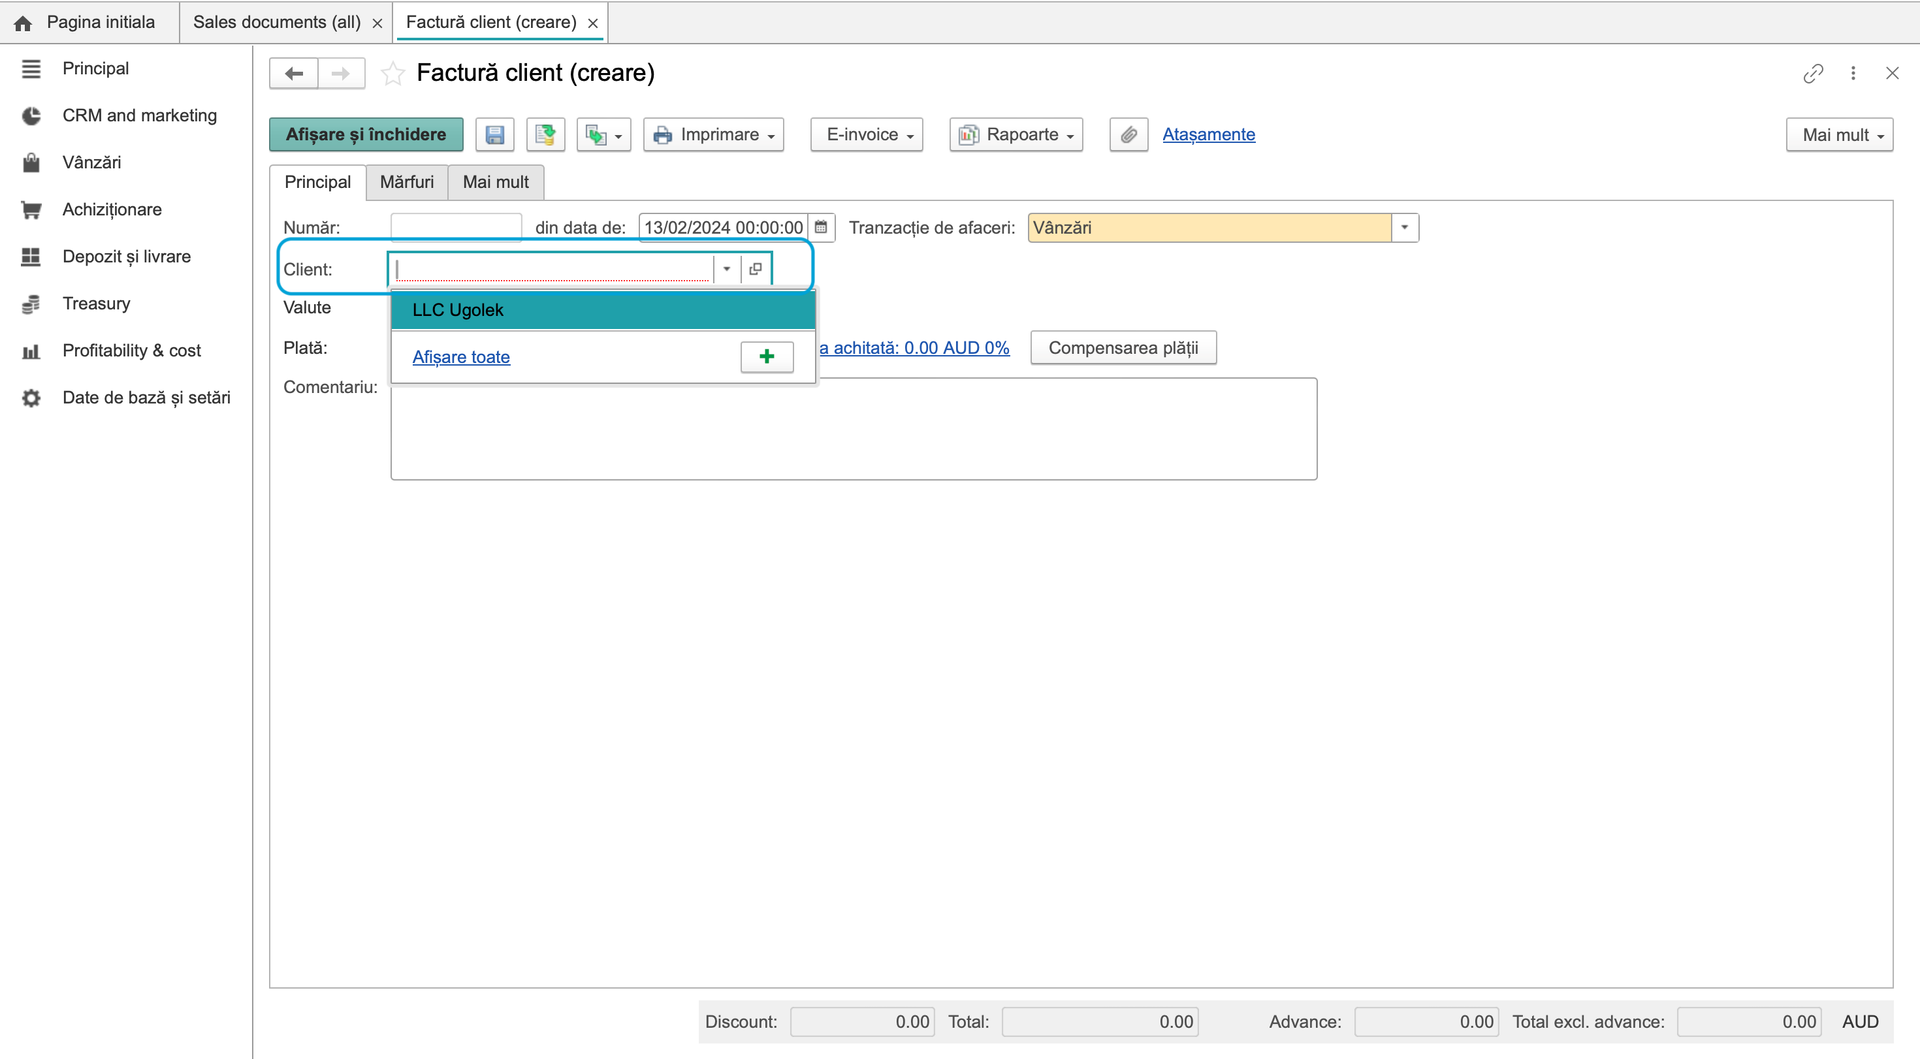Open the Imprimare dropdown
This screenshot has width=1920, height=1059.
714,135
